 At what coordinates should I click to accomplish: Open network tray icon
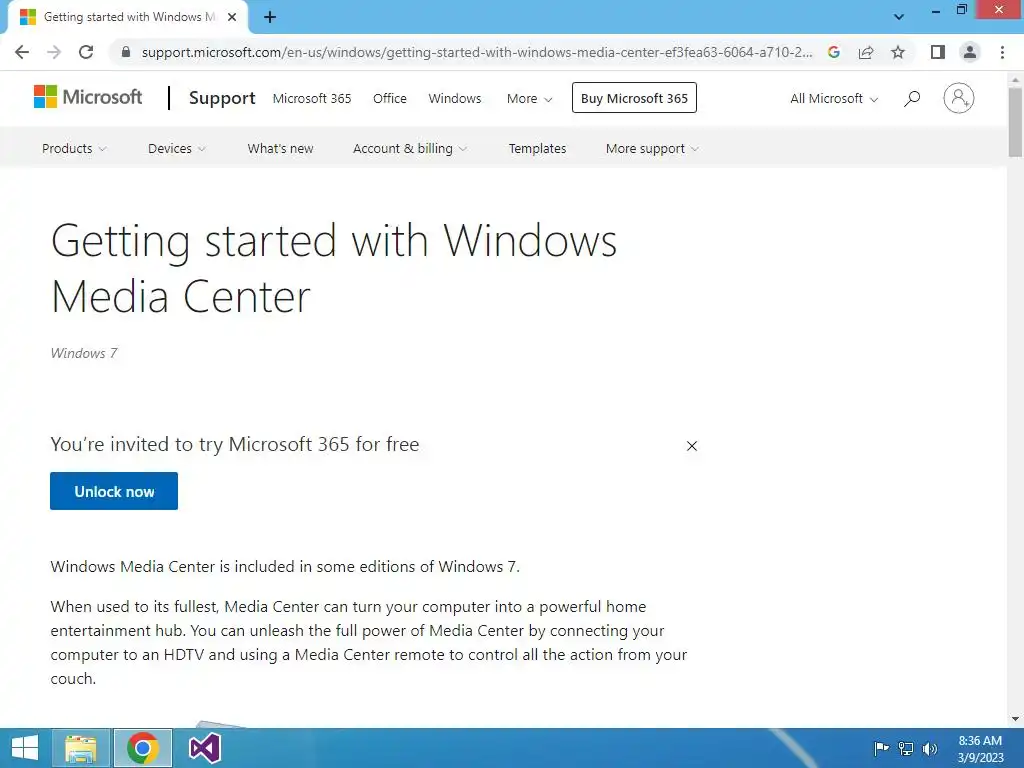coord(906,748)
